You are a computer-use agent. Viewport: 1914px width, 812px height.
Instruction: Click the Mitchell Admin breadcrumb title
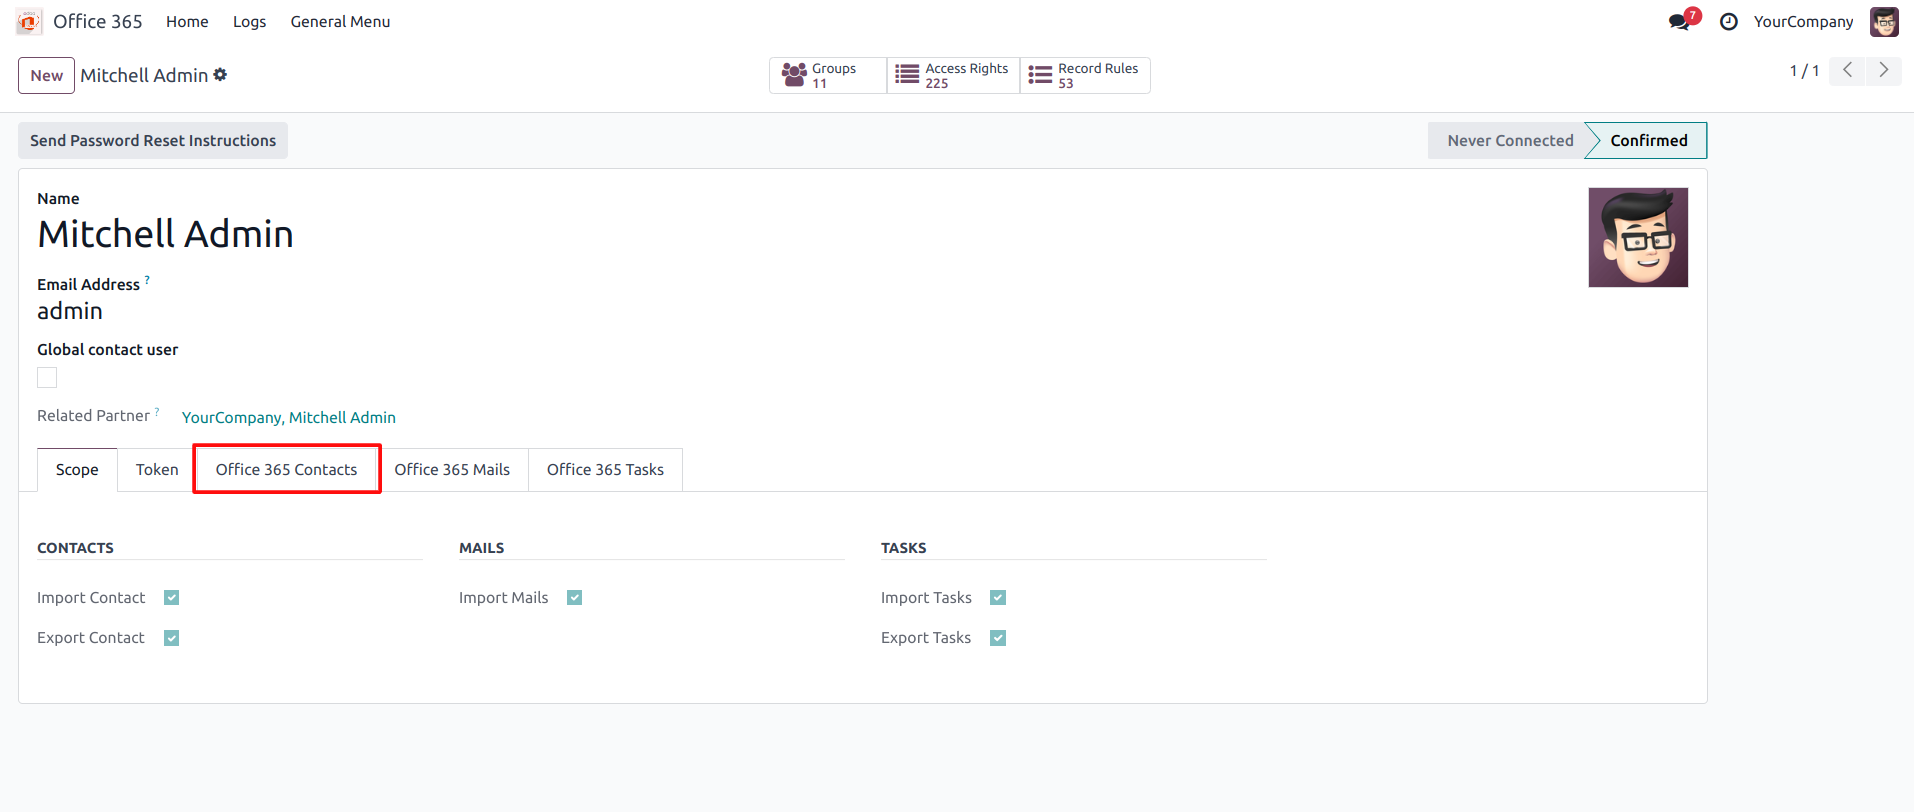144,75
